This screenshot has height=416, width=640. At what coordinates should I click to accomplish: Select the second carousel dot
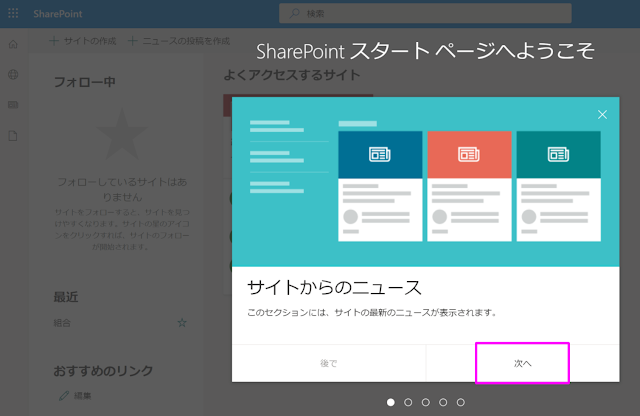pyautogui.click(x=408, y=402)
